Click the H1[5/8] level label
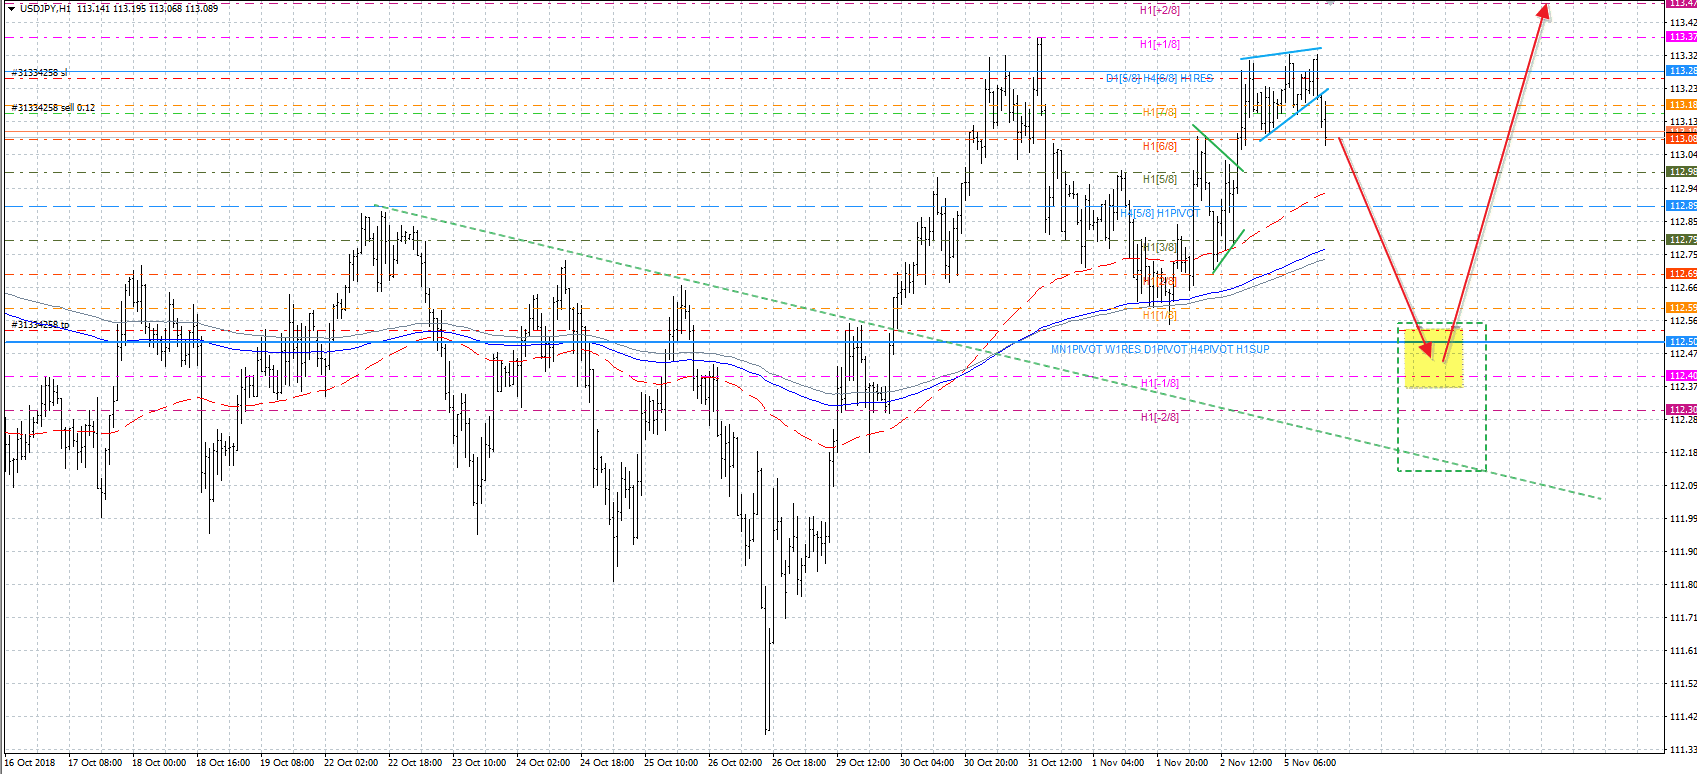 click(x=1160, y=180)
